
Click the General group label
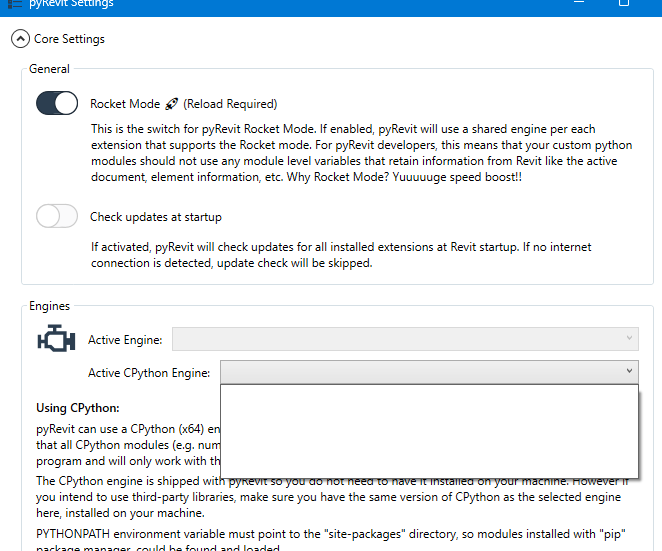click(49, 69)
